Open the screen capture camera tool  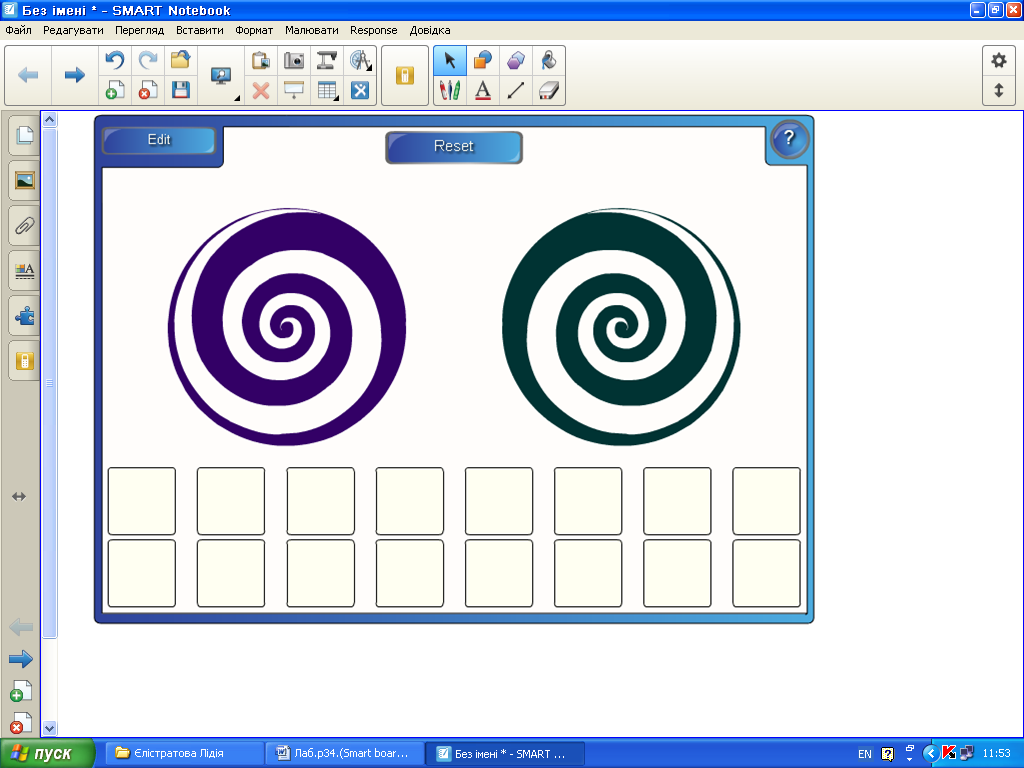294,60
